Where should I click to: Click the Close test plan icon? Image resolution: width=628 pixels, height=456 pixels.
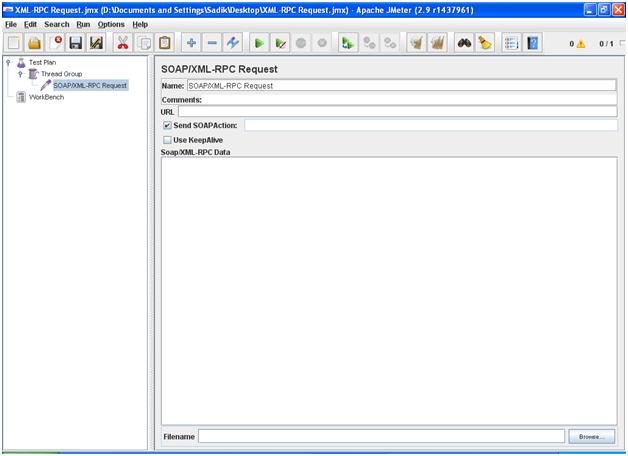pyautogui.click(x=56, y=43)
